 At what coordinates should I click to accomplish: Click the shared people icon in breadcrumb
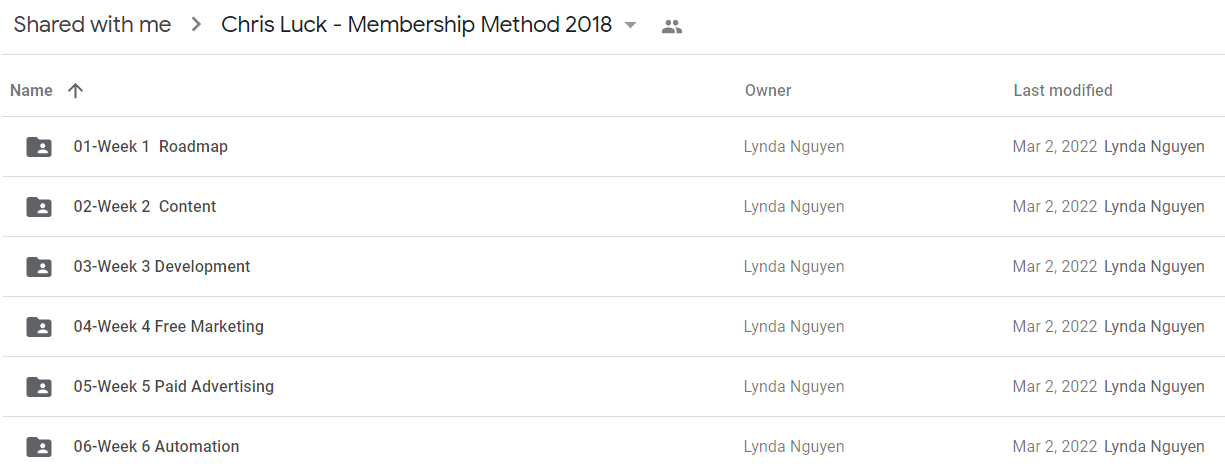click(672, 27)
